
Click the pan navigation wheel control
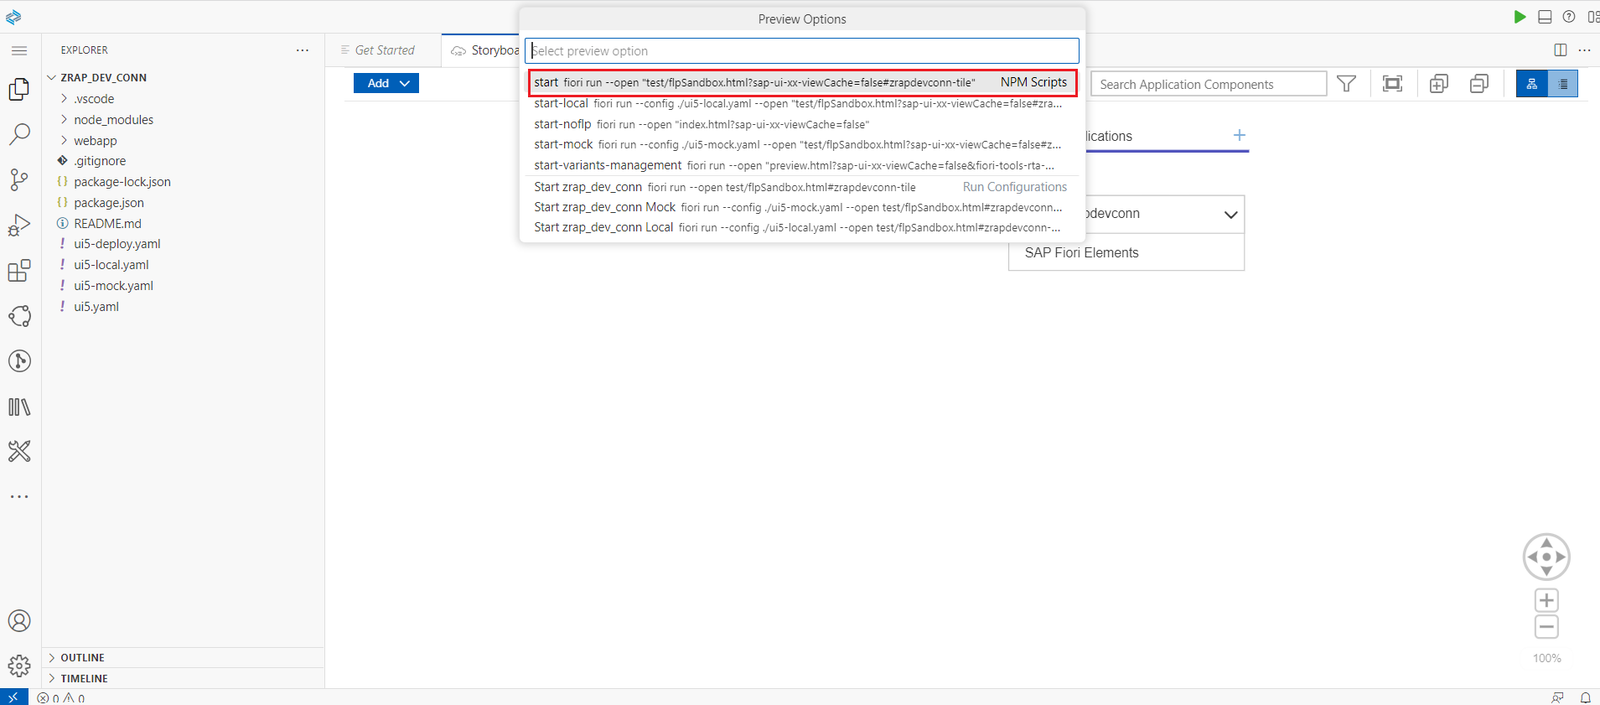(x=1546, y=557)
